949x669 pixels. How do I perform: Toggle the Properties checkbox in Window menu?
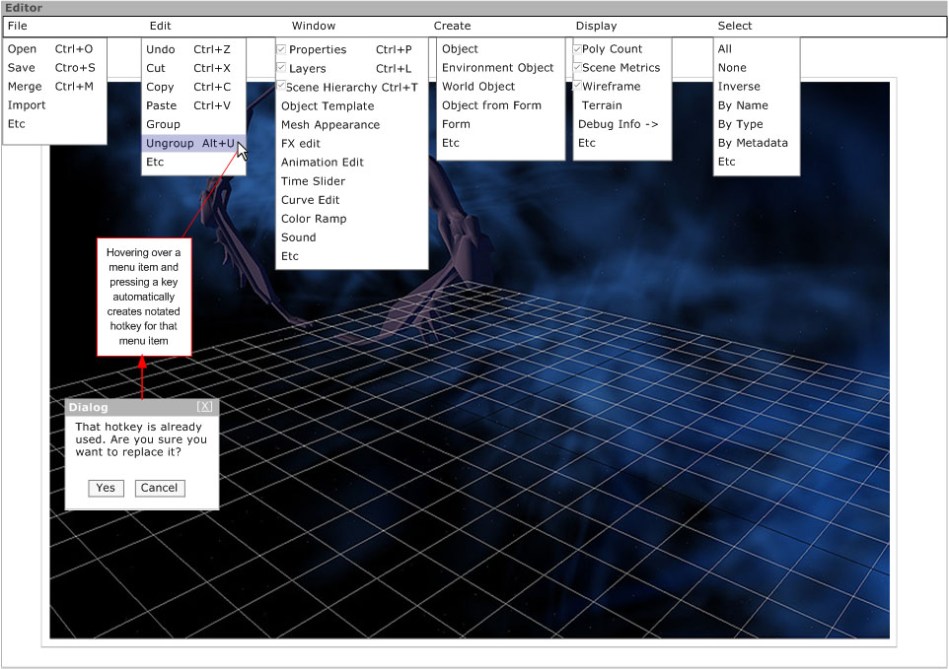pyautogui.click(x=282, y=49)
